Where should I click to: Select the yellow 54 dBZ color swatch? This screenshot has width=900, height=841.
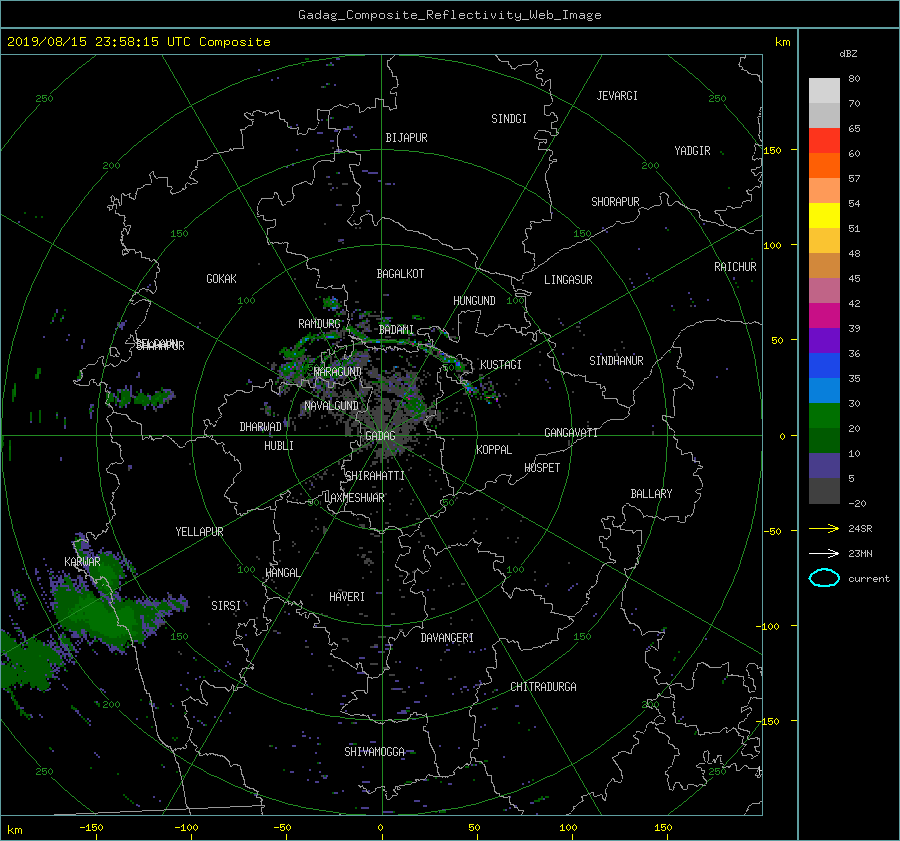824,215
